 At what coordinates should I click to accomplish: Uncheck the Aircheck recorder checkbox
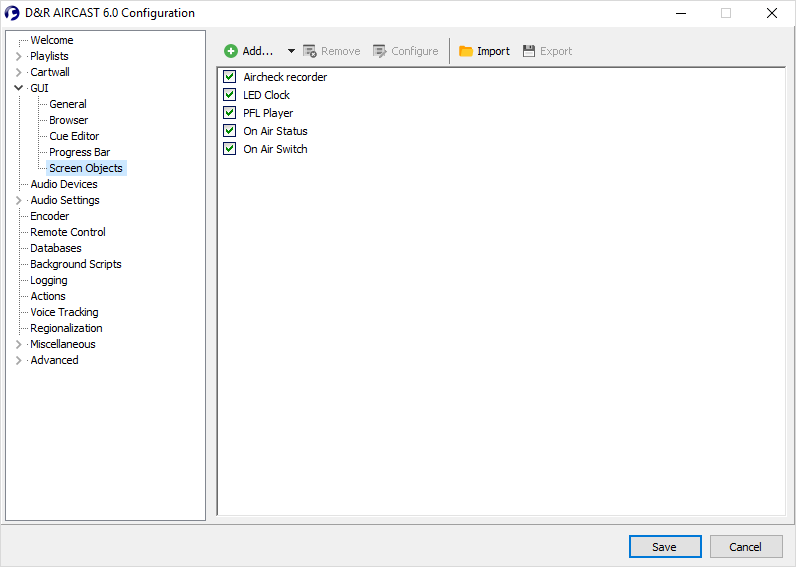[x=230, y=77]
